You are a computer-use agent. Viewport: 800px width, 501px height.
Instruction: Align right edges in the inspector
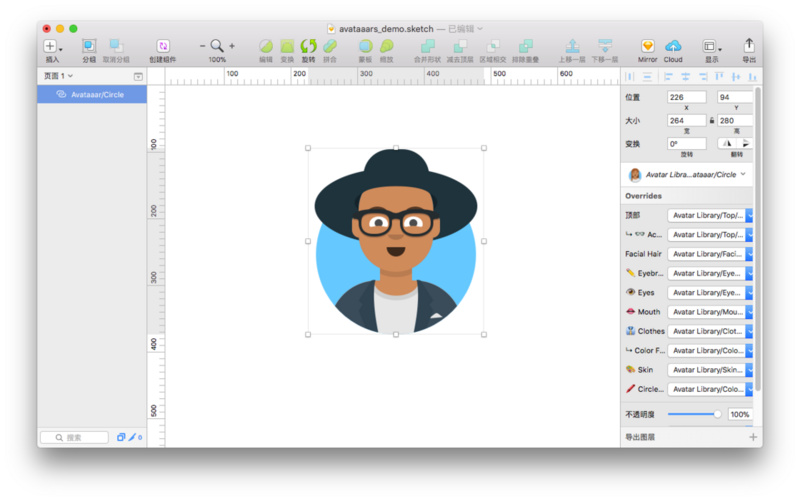[x=703, y=77]
